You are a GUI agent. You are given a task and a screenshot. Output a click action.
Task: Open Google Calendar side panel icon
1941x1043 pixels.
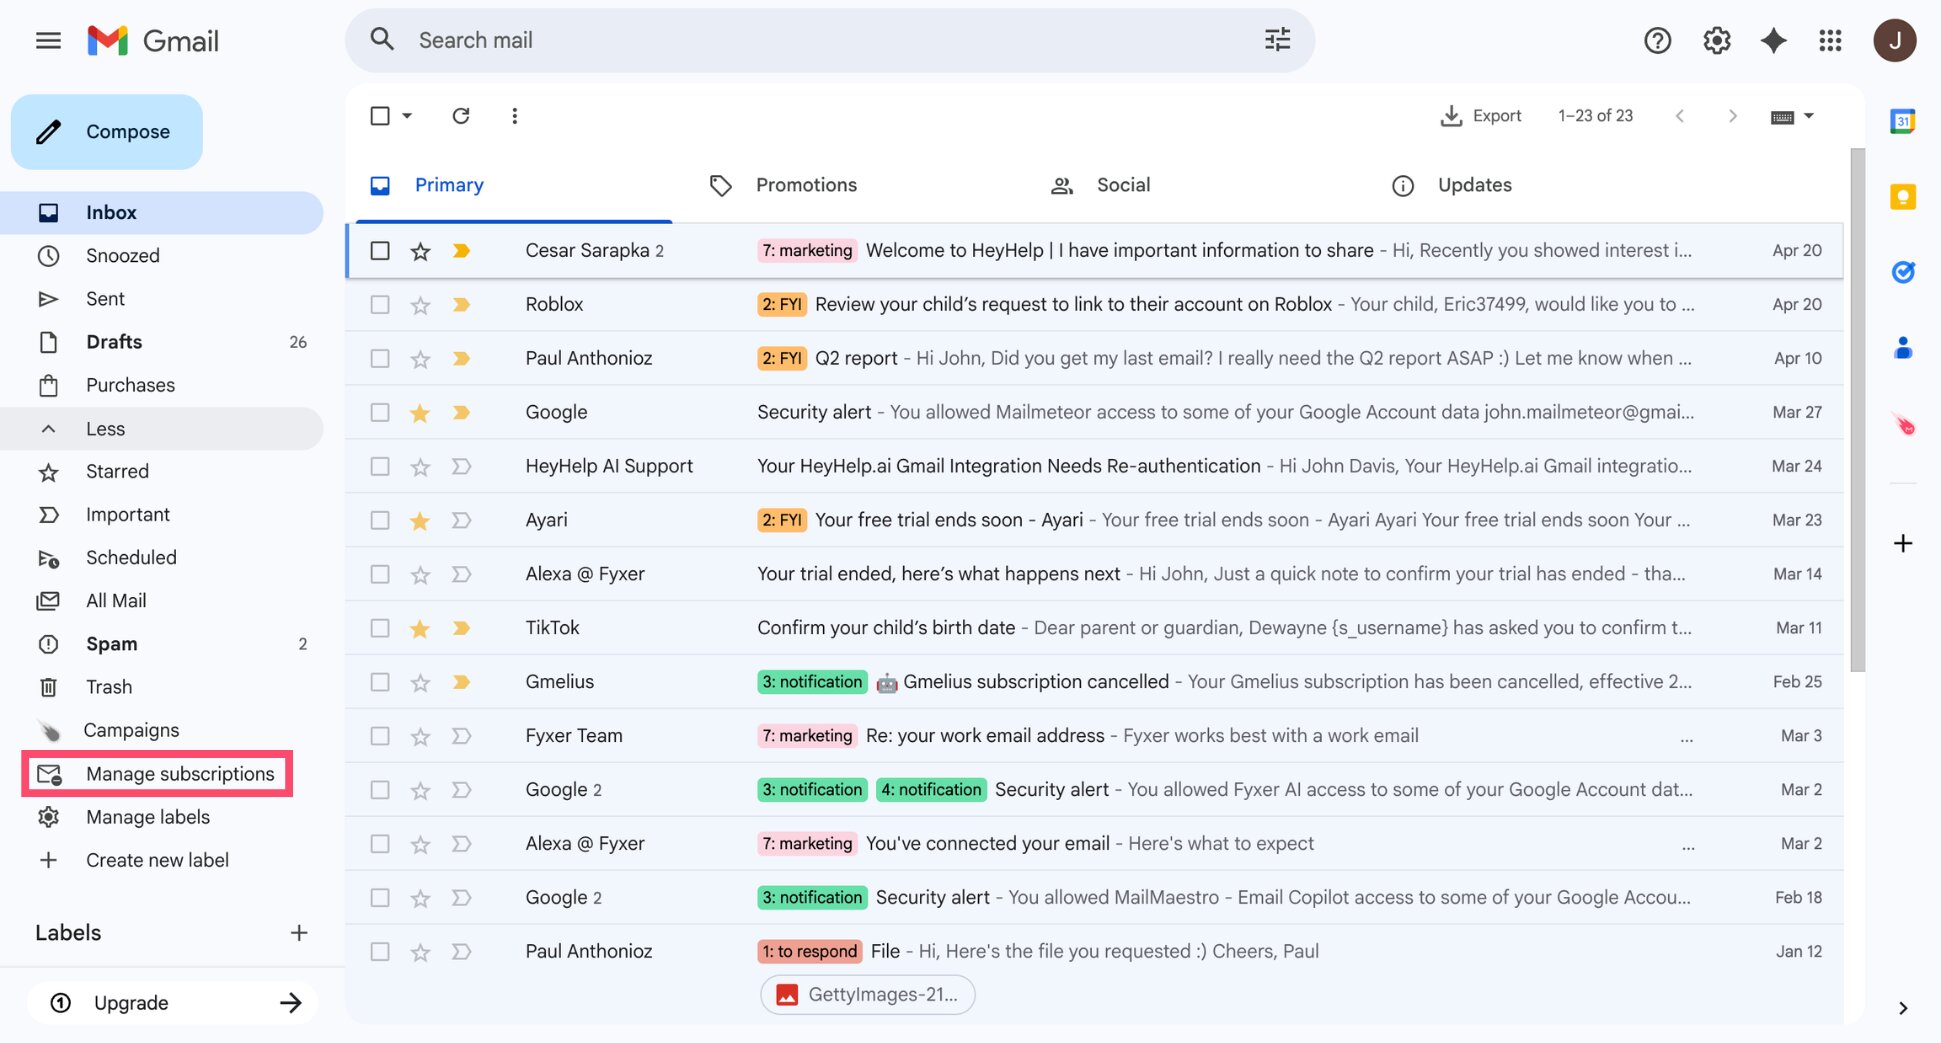(1902, 121)
